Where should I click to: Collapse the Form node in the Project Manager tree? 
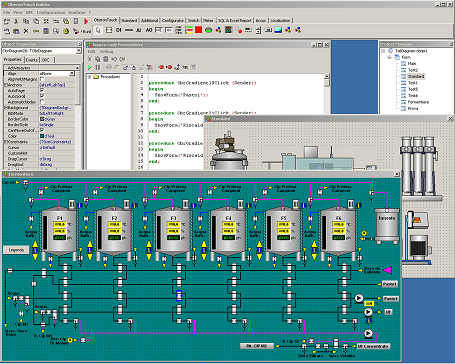pos(389,57)
